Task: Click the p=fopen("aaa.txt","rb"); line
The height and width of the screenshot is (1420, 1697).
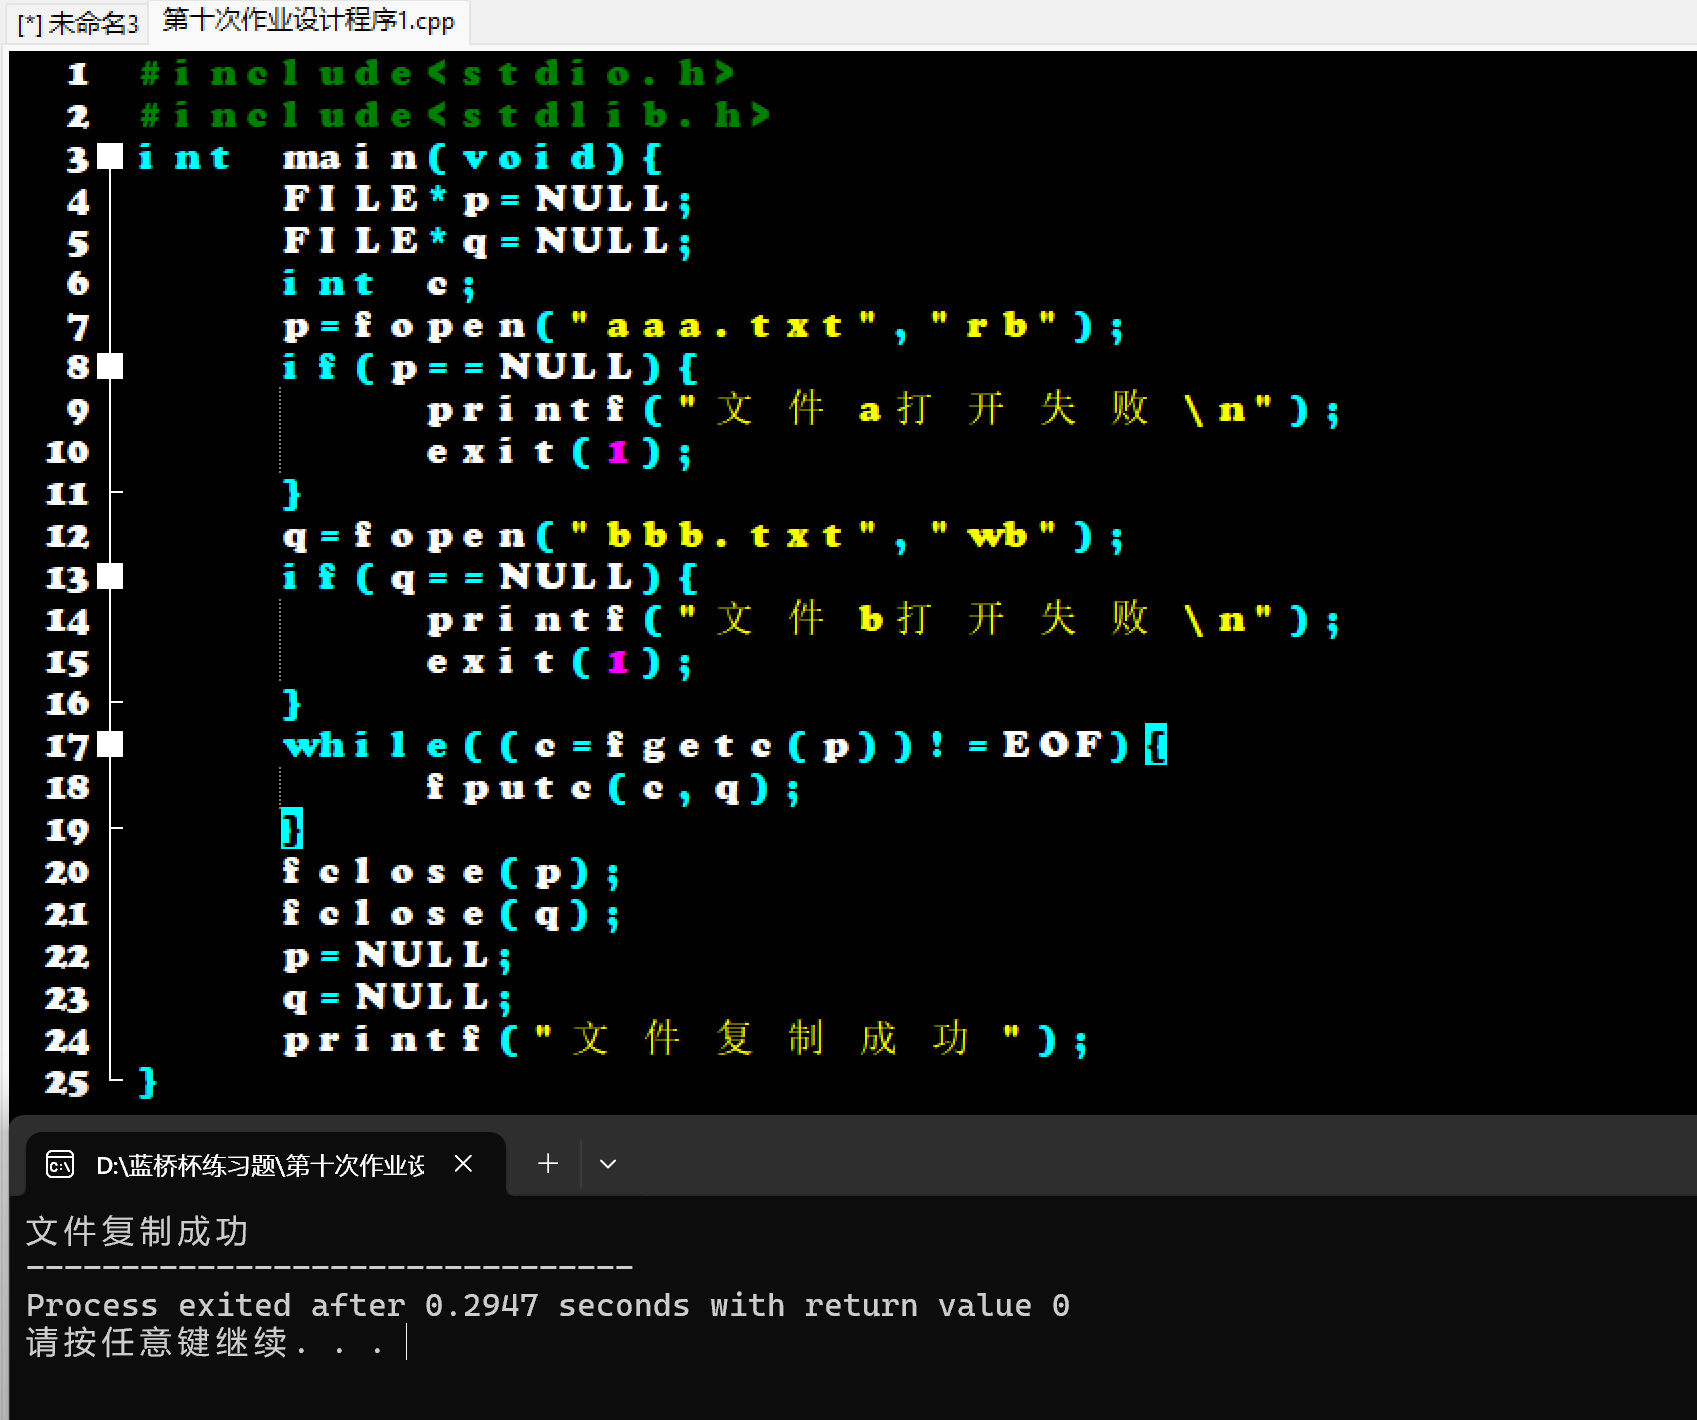Action: click(x=704, y=327)
